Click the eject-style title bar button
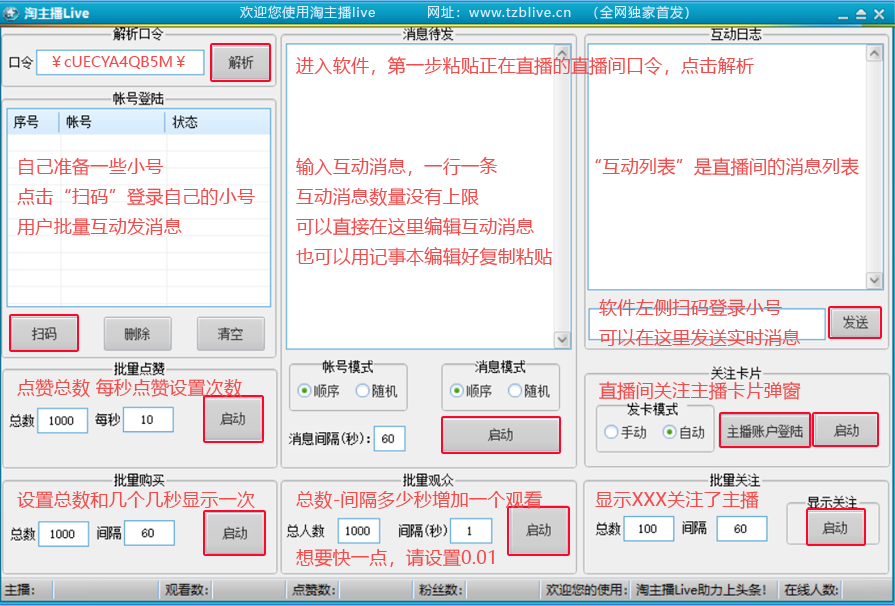Viewport: 895px width, 606px height. coord(861,14)
